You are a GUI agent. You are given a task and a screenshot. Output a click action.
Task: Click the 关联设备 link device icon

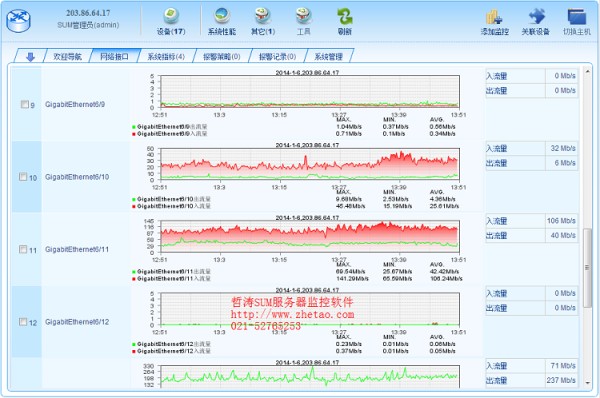(x=536, y=17)
